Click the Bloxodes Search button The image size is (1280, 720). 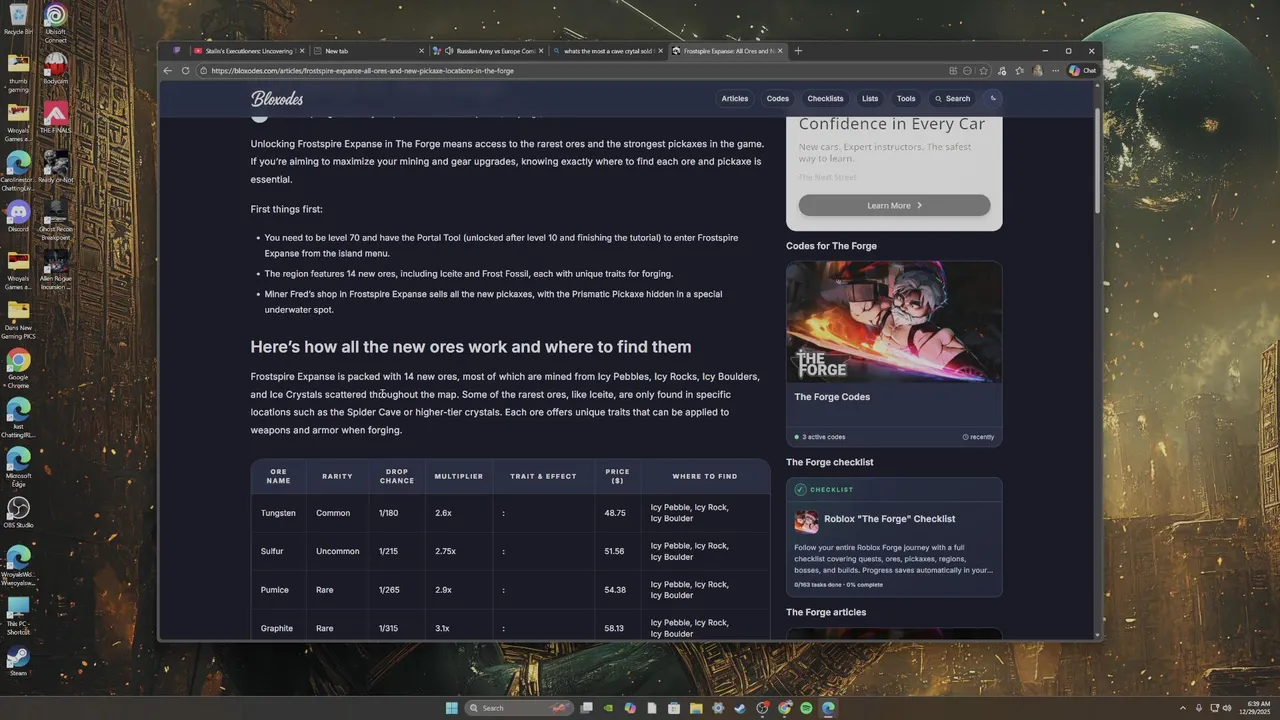pyautogui.click(x=952, y=99)
